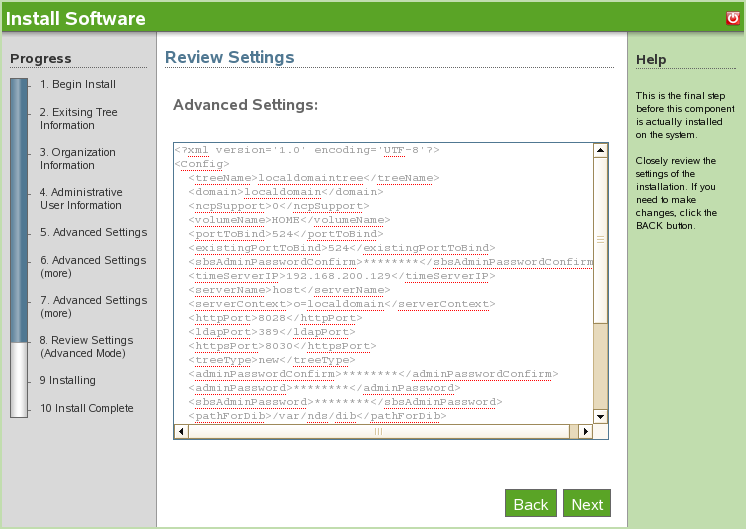This screenshot has width=746, height=529.
Task: Click the pathForDib /var/nds/dib line
Action: tap(317, 416)
